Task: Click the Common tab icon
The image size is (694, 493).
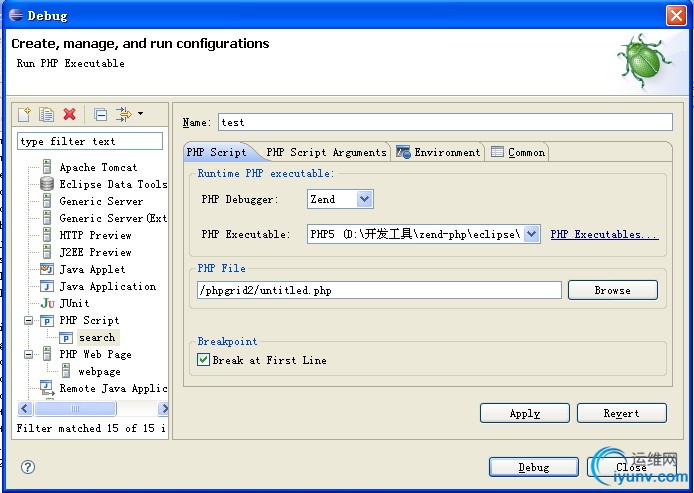Action: [x=497, y=152]
